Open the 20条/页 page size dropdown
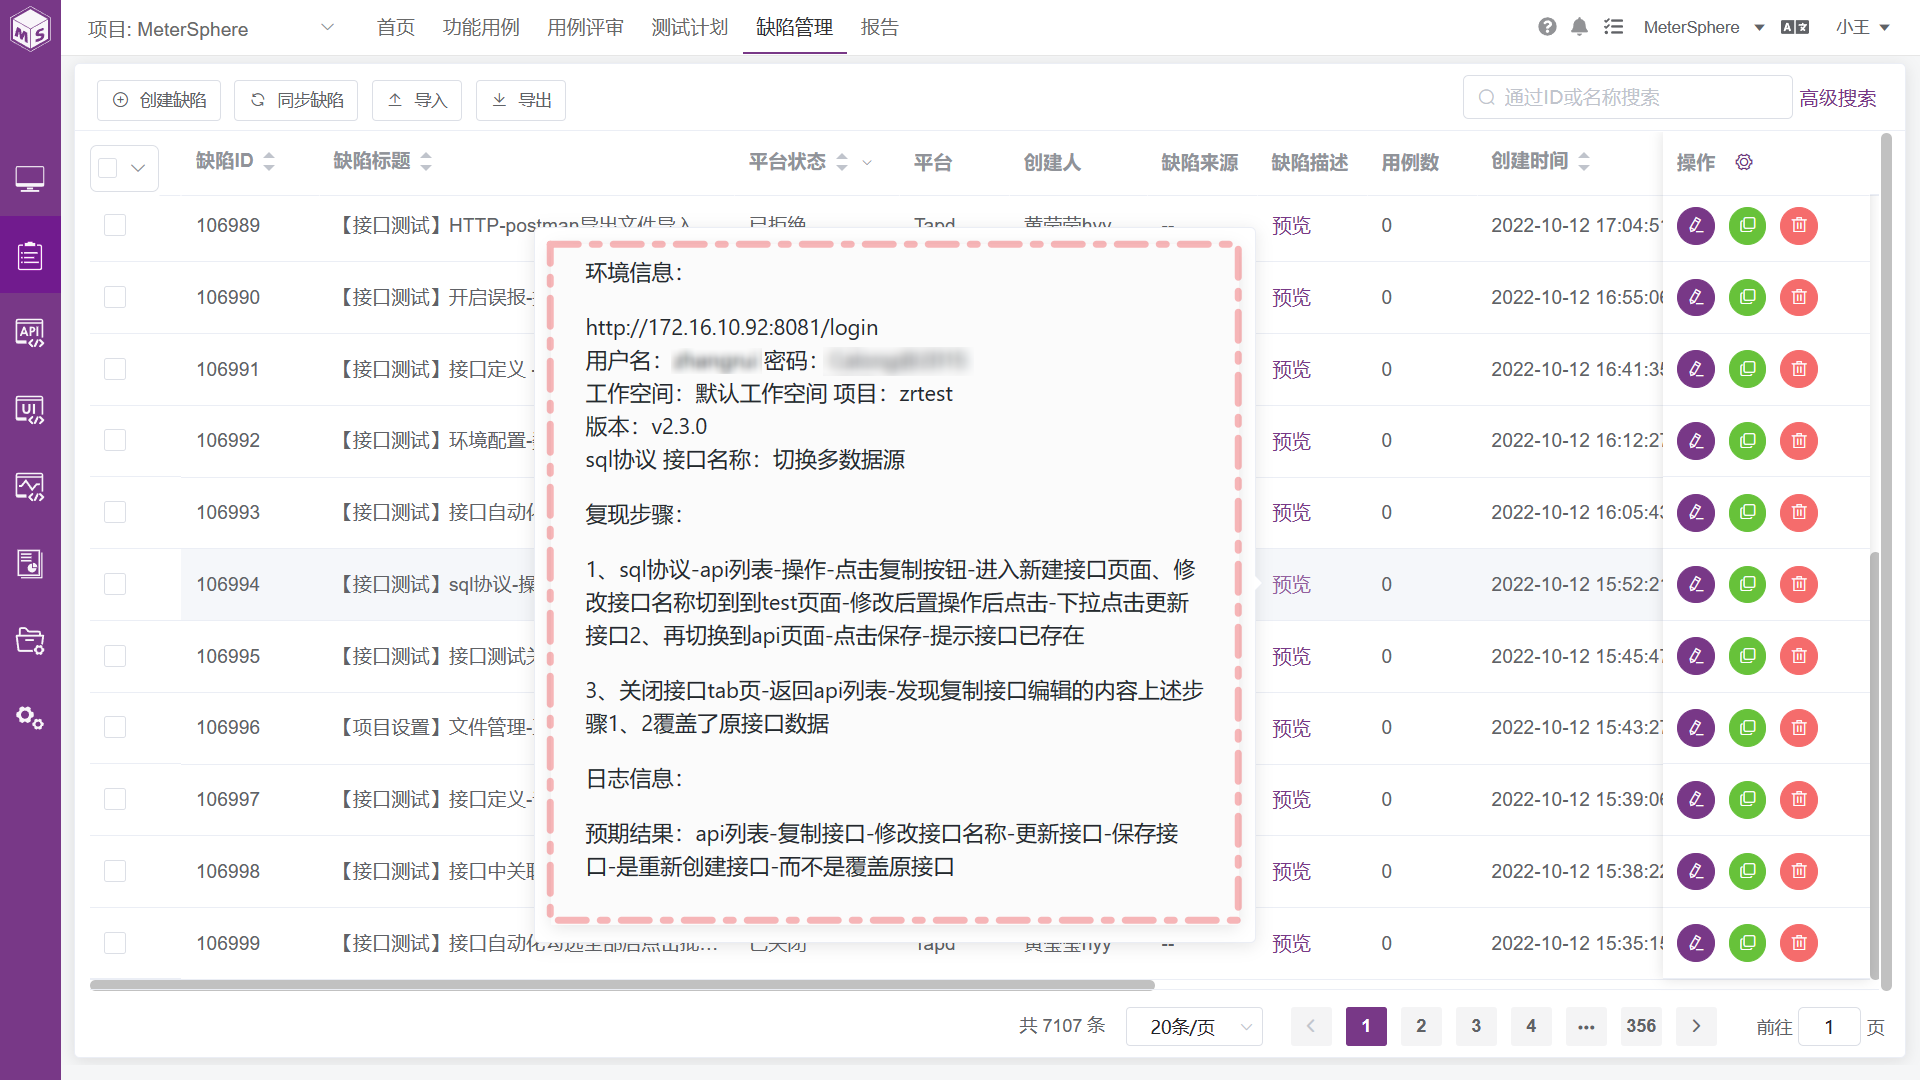This screenshot has height=1080, width=1920. coord(1194,1026)
